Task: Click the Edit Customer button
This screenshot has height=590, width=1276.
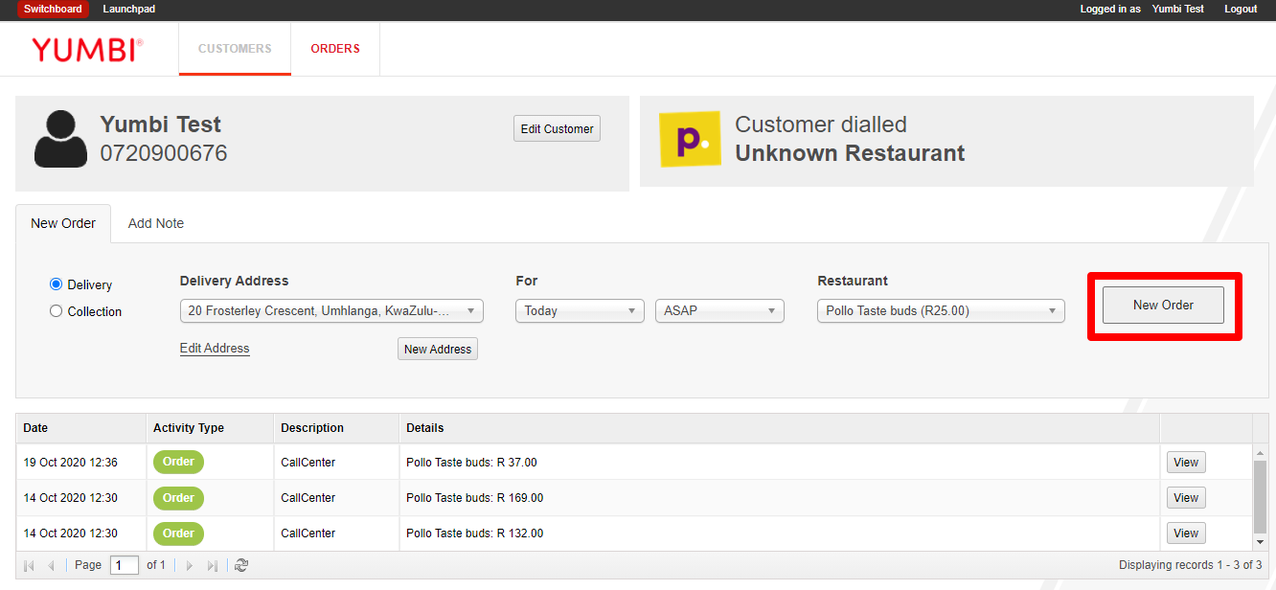Action: coord(557,128)
